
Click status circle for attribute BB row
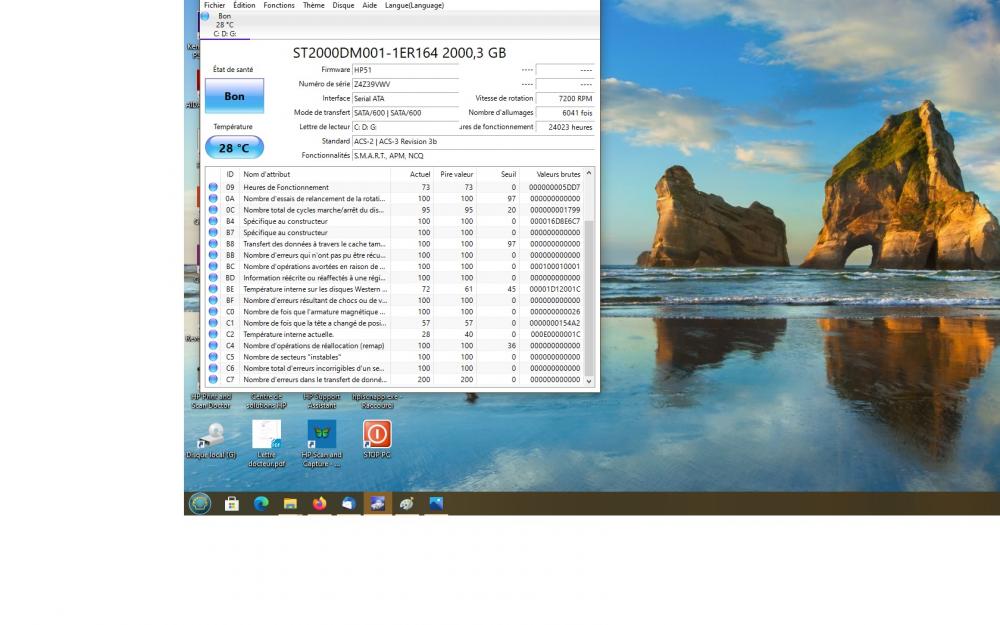(x=213, y=255)
